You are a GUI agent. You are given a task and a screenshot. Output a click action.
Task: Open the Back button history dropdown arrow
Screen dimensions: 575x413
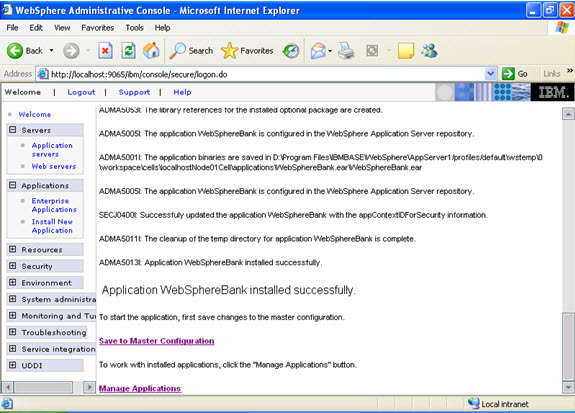51,51
